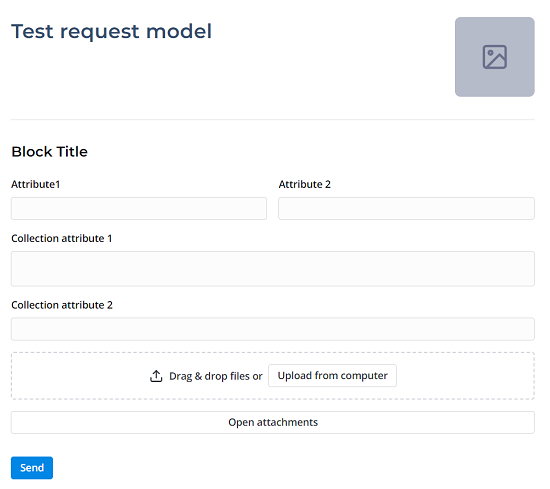This screenshot has height=489, width=550.
Task: Click the "Drag & drop files or" text
Action: click(216, 376)
